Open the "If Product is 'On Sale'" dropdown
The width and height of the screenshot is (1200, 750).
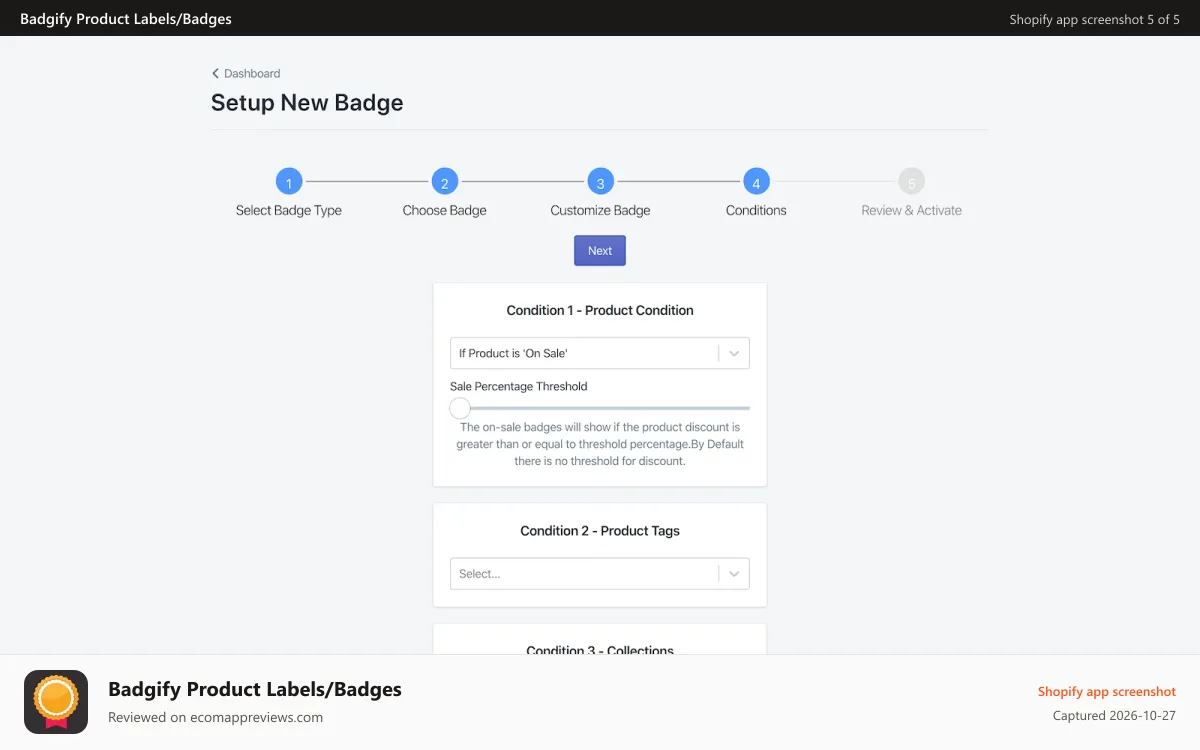[600, 353]
